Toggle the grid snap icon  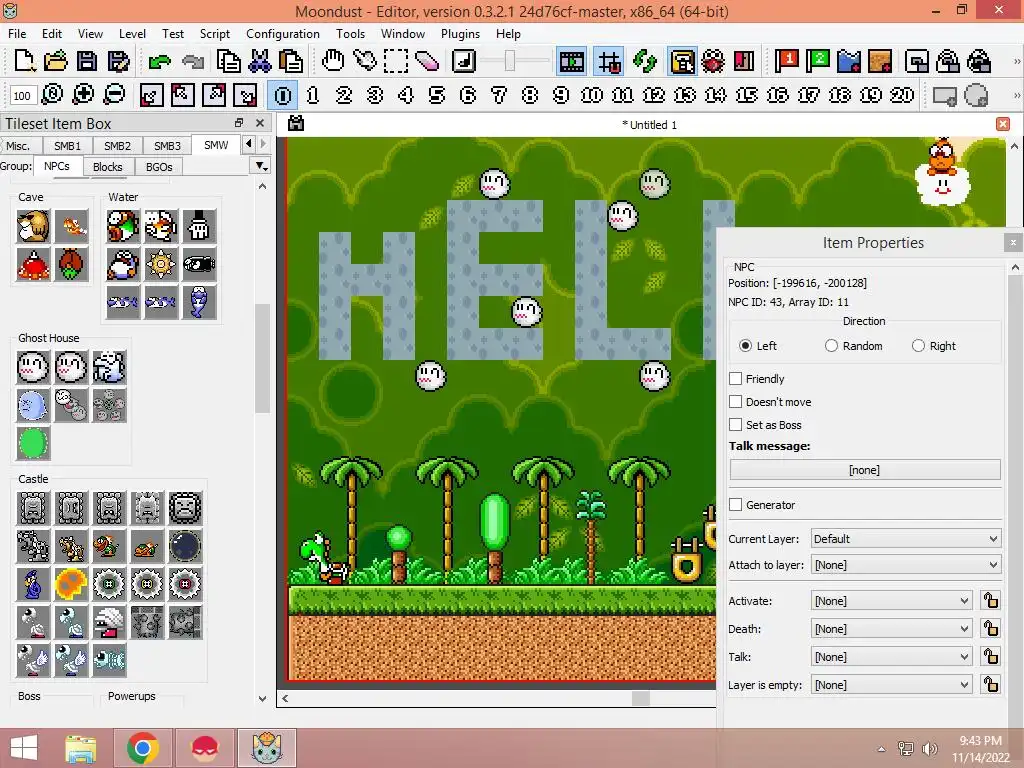(609, 61)
